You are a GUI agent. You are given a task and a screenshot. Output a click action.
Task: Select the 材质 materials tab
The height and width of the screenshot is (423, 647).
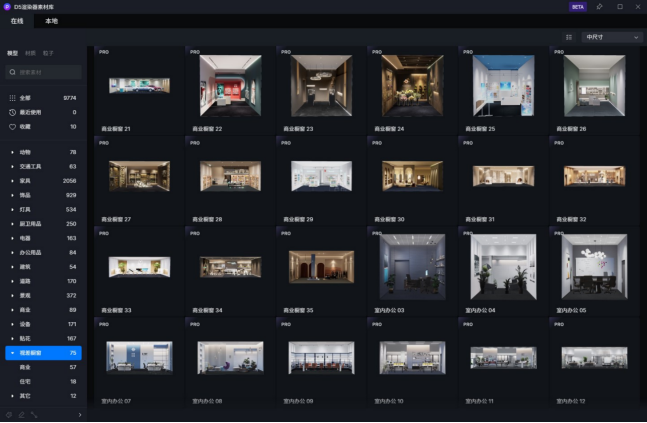click(30, 53)
